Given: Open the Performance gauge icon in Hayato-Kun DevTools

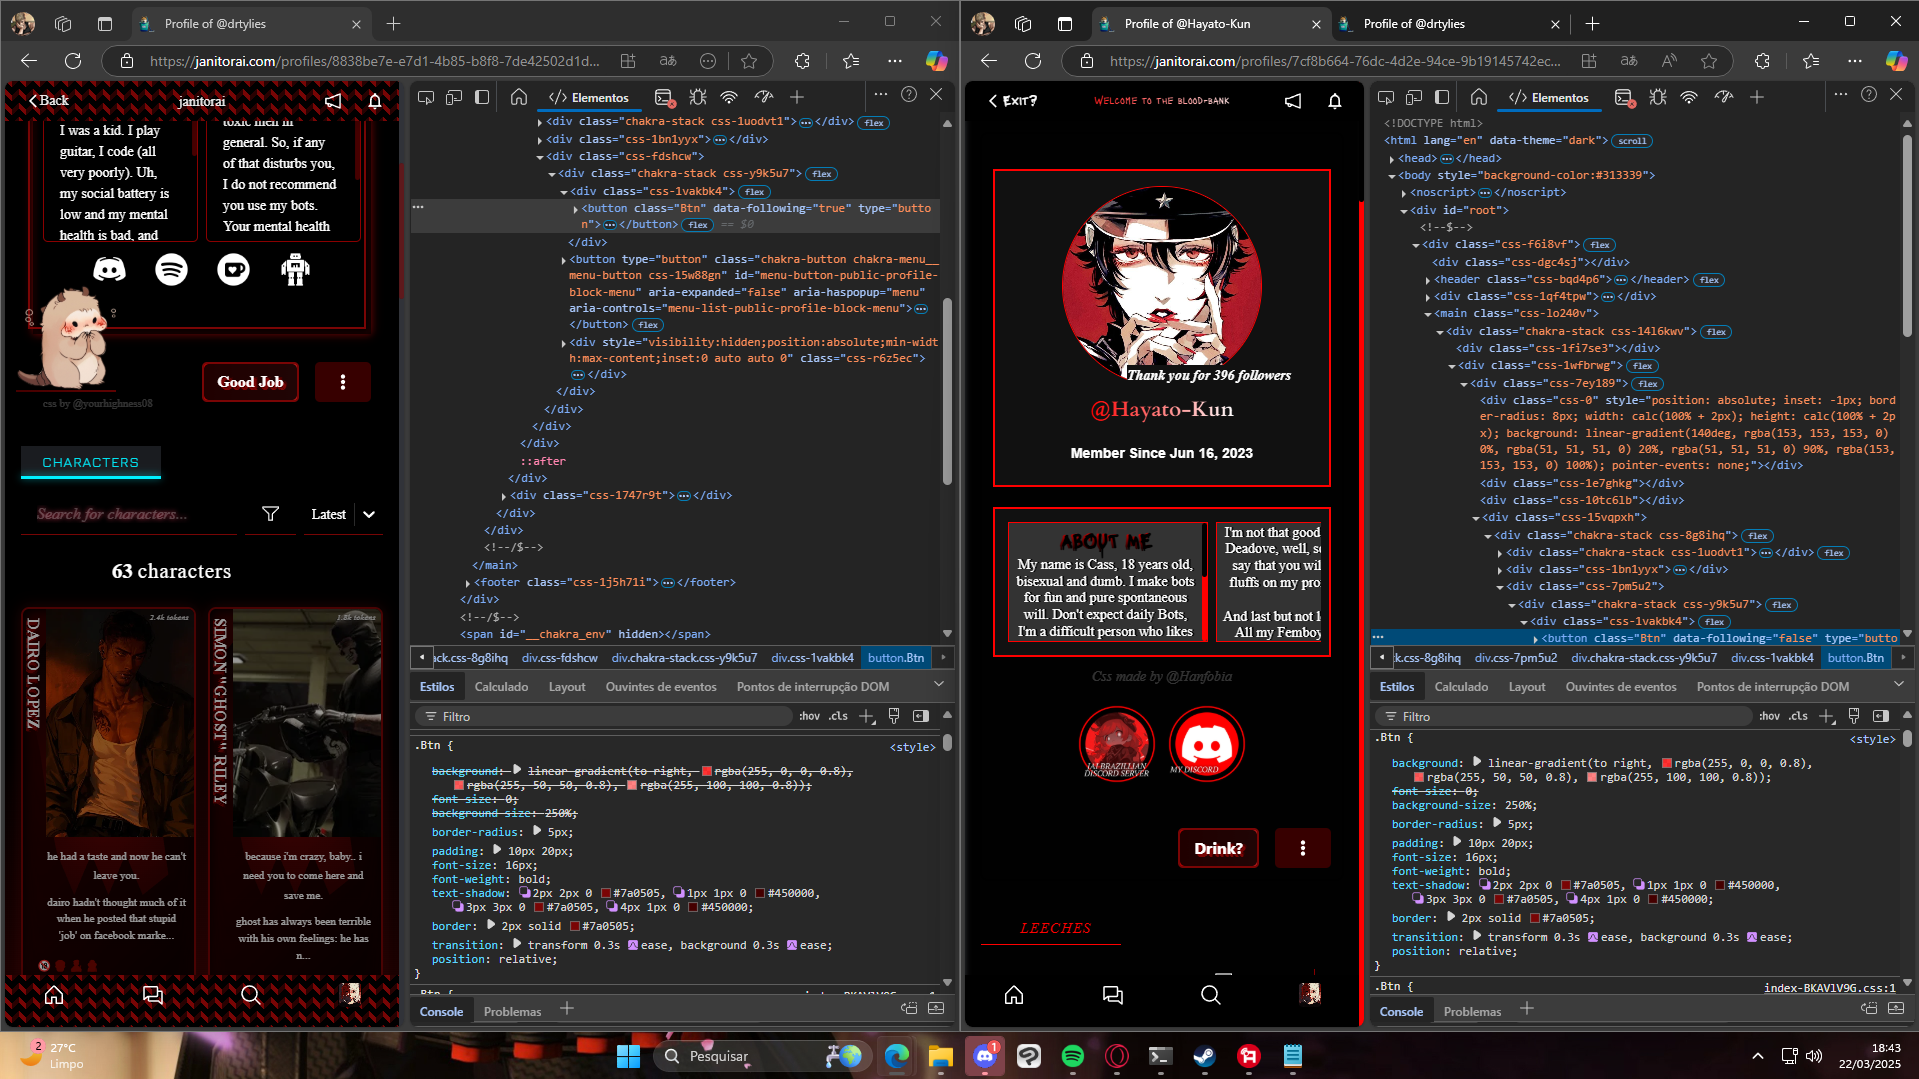Looking at the screenshot, I should tap(1724, 97).
